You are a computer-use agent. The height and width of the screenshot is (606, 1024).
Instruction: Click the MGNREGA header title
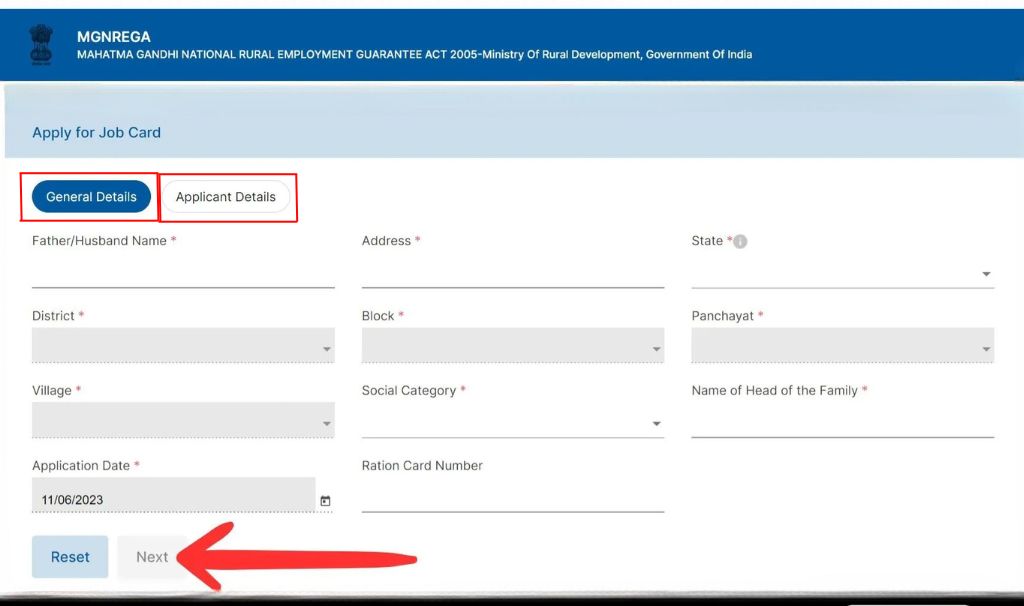click(x=114, y=37)
